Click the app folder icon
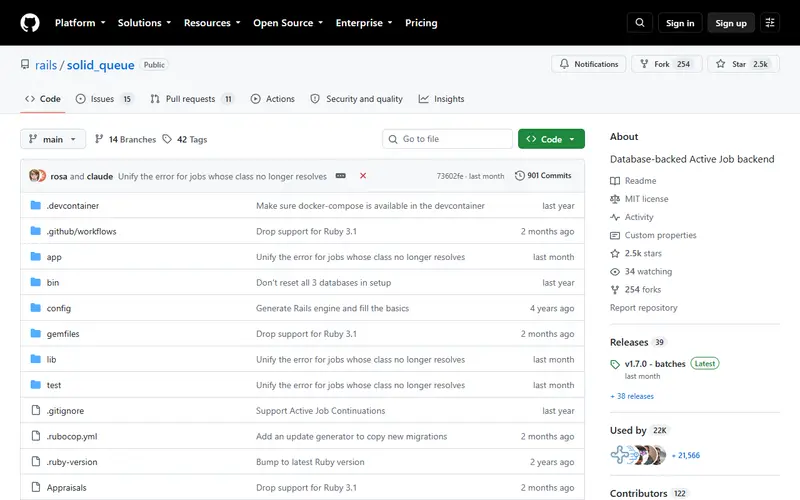The image size is (800, 500). 35,257
